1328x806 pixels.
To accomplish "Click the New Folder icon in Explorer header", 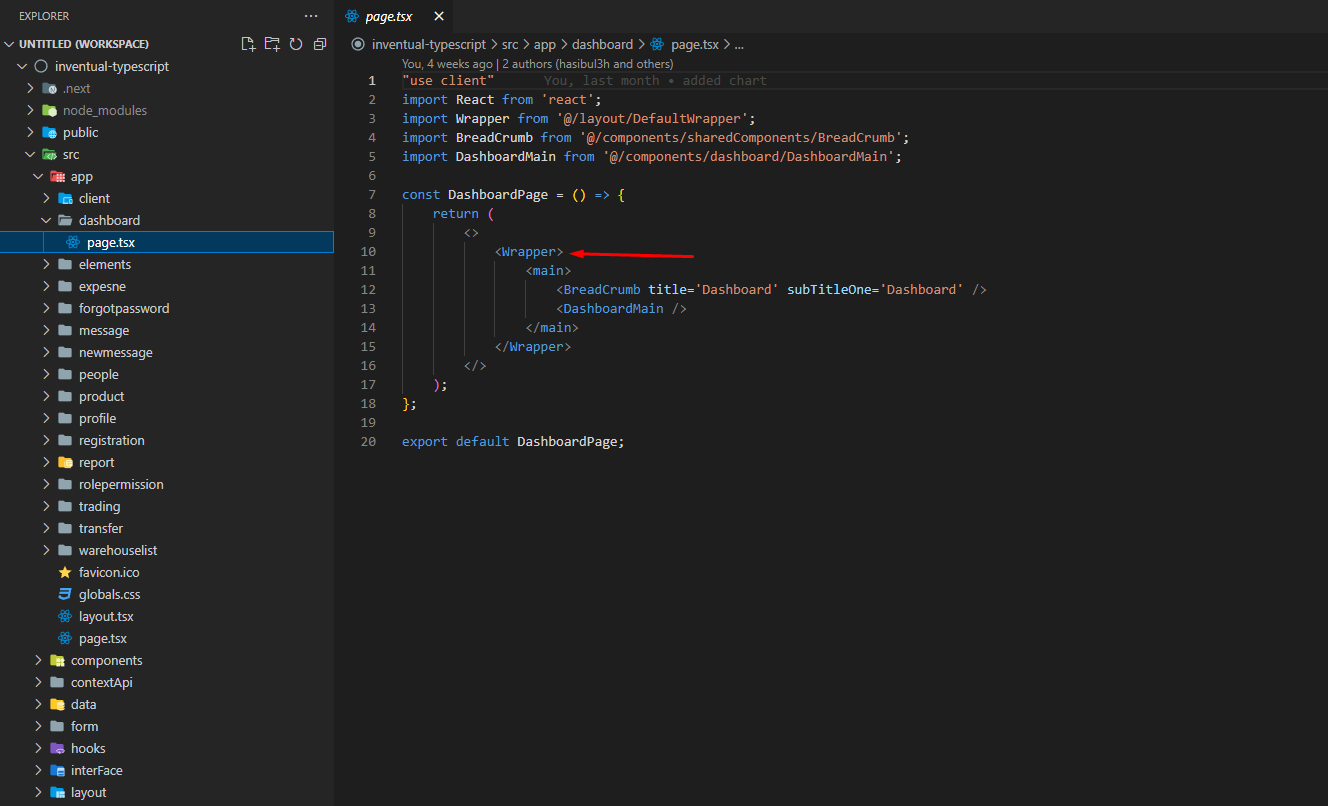I will point(272,44).
